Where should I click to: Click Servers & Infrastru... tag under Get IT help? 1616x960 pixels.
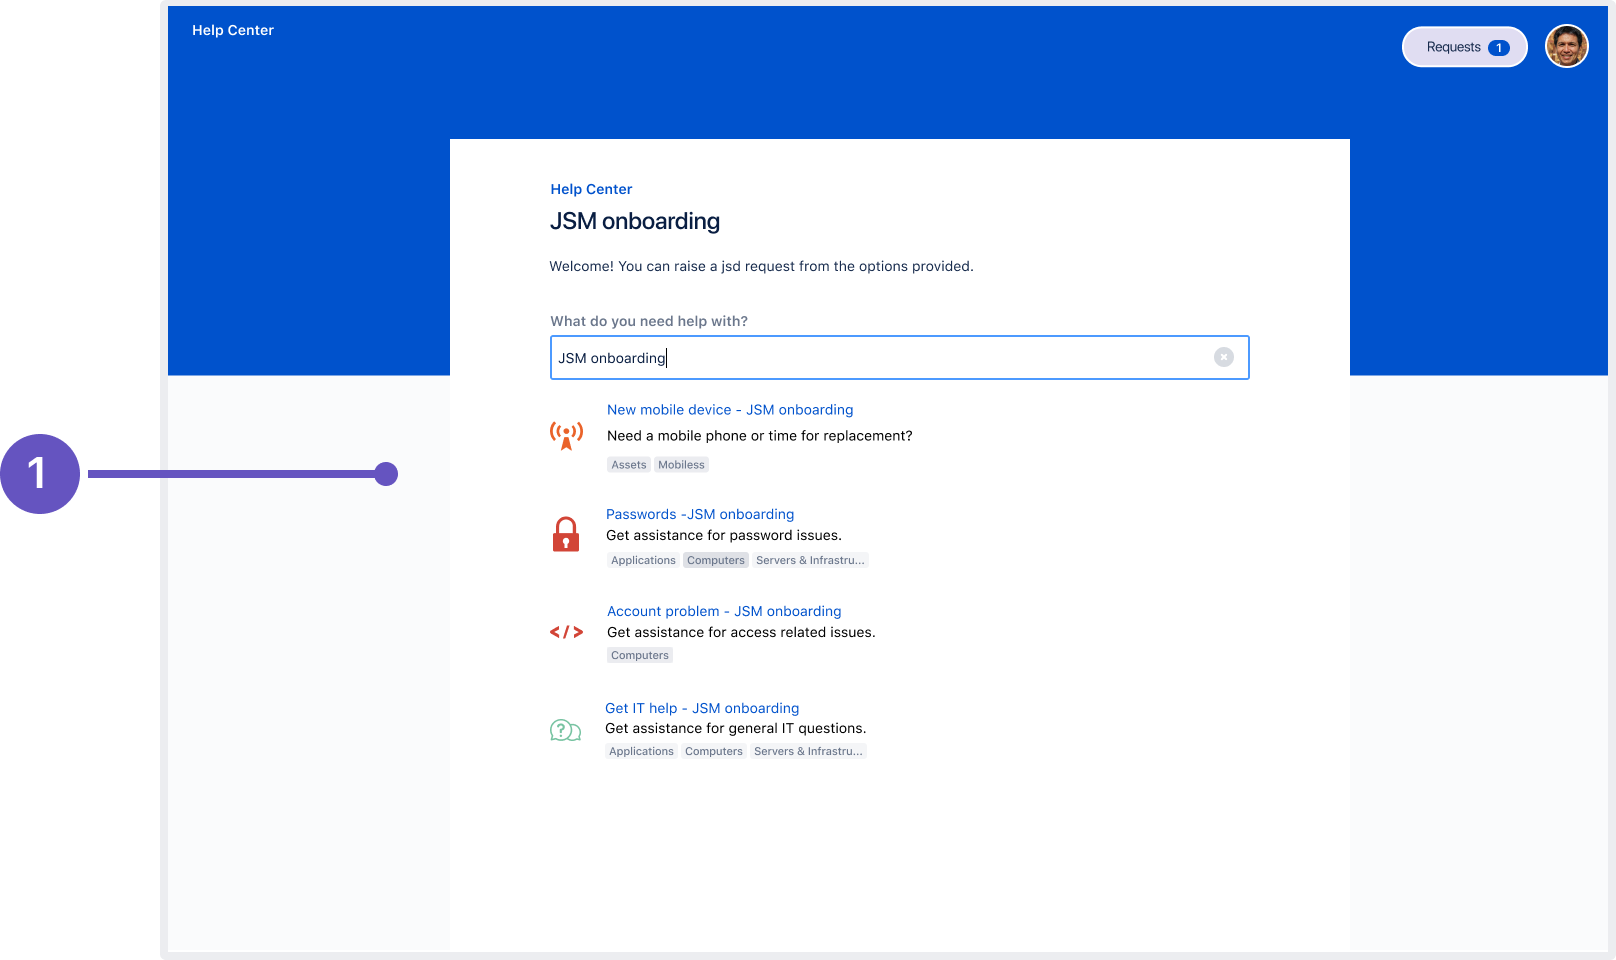(x=808, y=751)
